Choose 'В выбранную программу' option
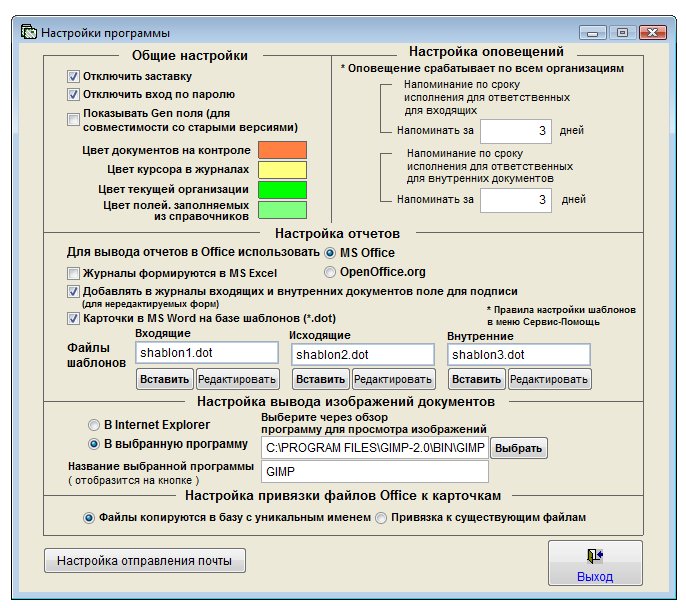The height and width of the screenshot is (608, 686). click(94, 444)
